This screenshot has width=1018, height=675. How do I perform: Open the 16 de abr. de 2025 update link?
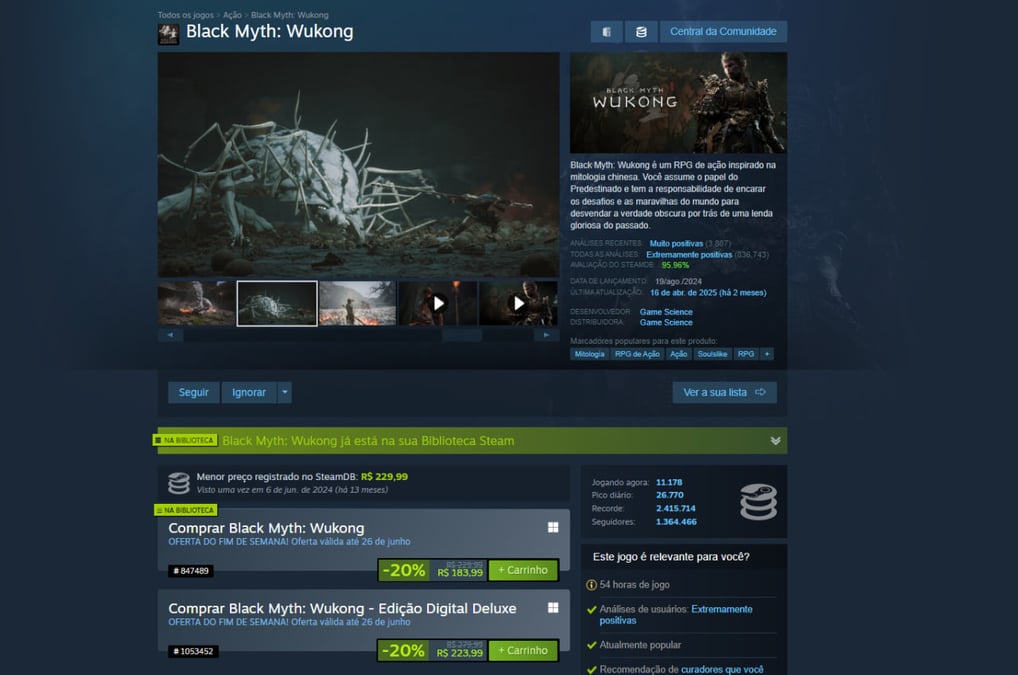[x=708, y=293]
